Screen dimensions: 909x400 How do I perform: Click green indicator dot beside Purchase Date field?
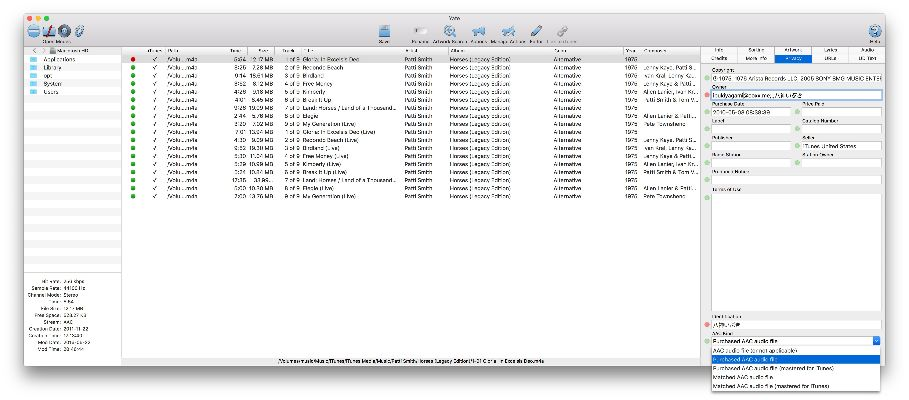tap(707, 111)
